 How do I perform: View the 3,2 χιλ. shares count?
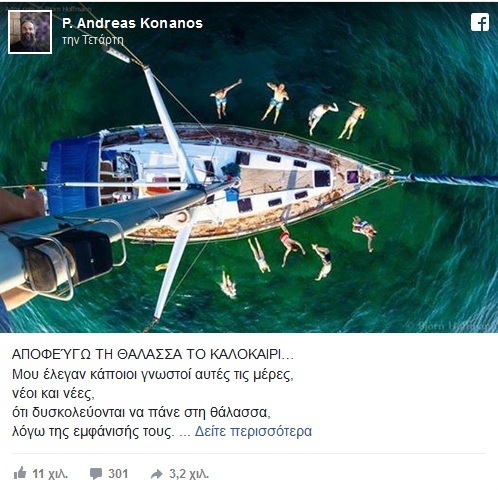click(189, 474)
